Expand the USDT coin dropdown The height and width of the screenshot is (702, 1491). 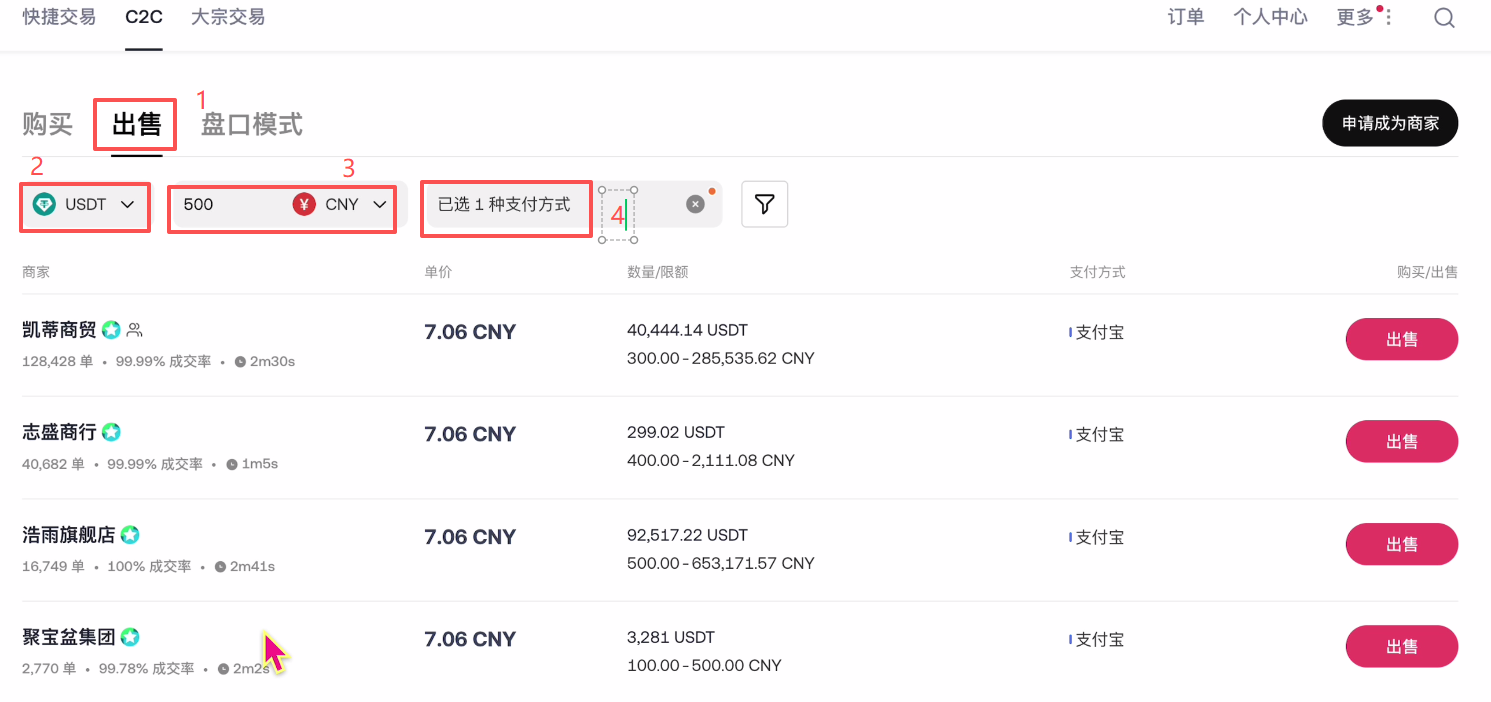click(127, 204)
